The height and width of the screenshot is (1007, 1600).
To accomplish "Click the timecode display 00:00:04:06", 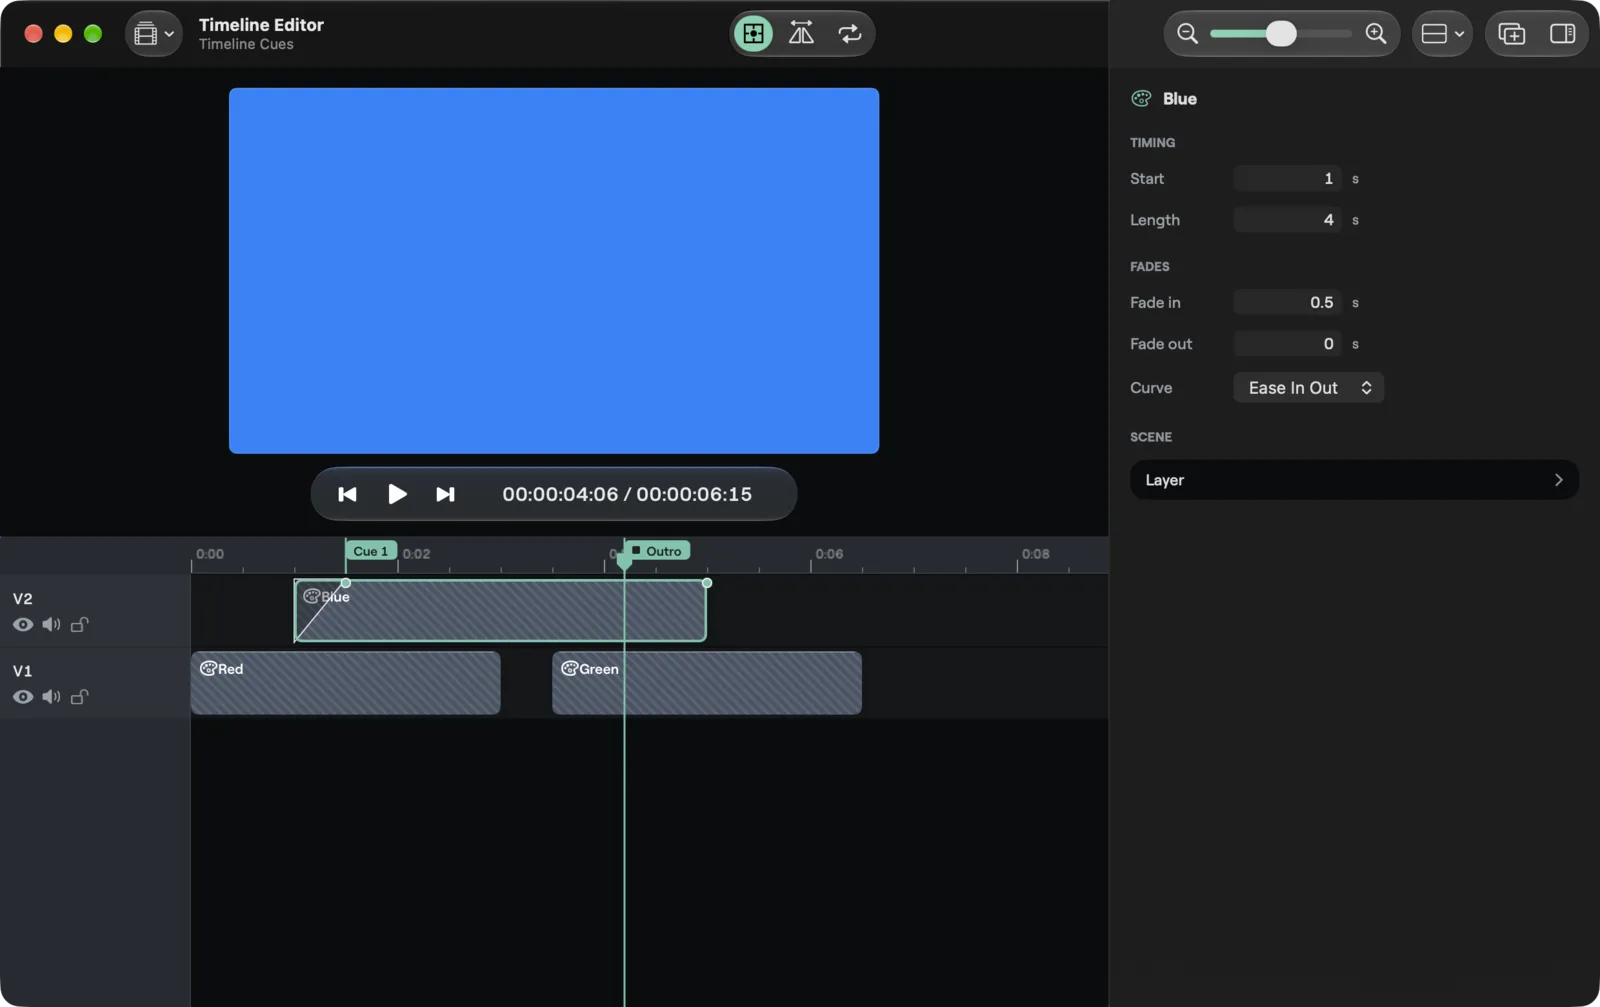I will [x=560, y=494].
